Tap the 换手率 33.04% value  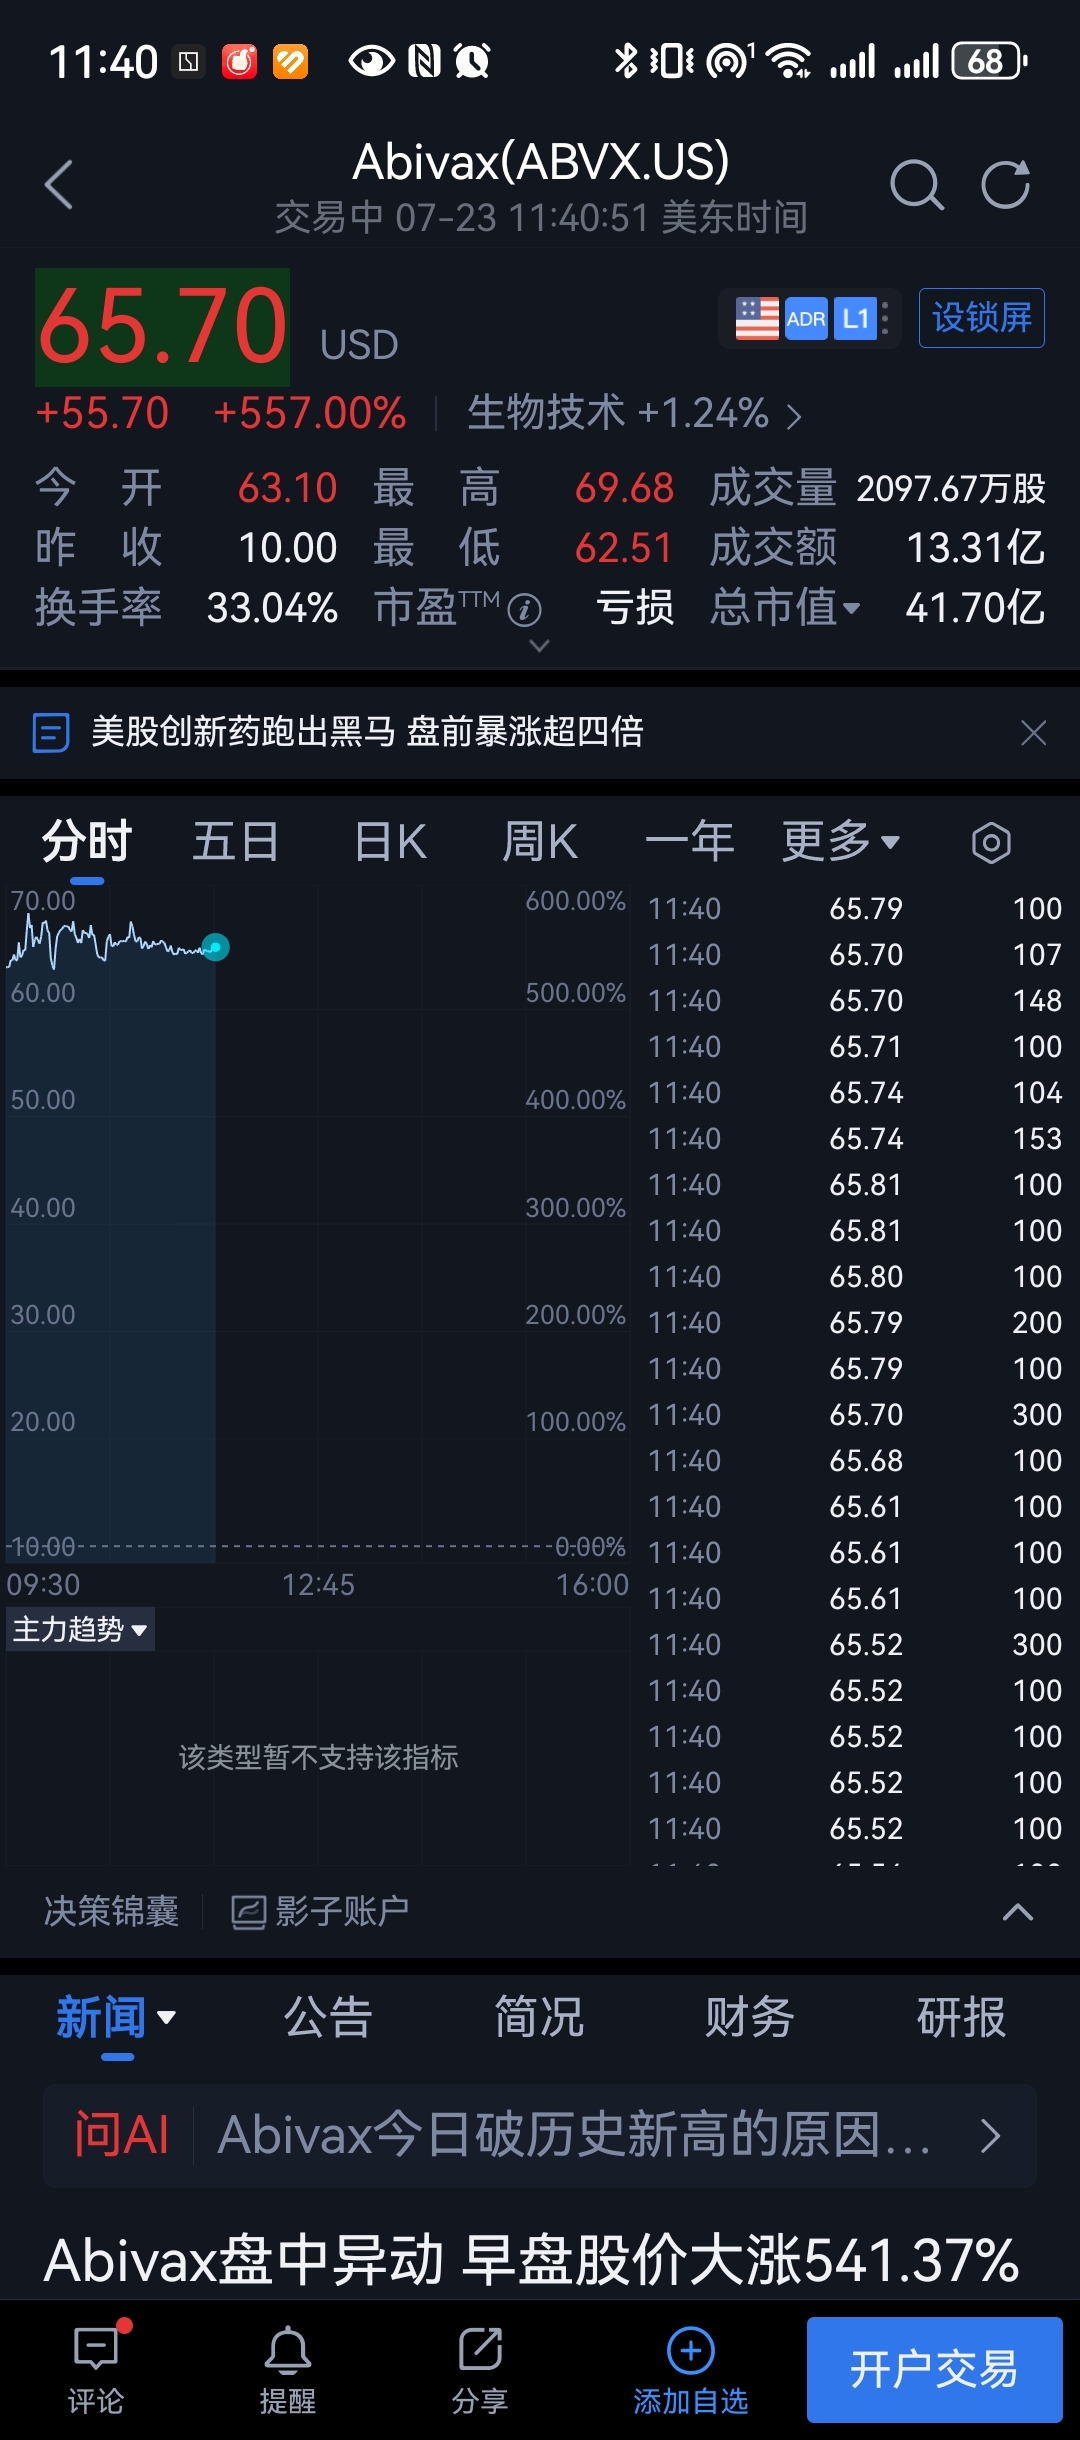(x=272, y=609)
